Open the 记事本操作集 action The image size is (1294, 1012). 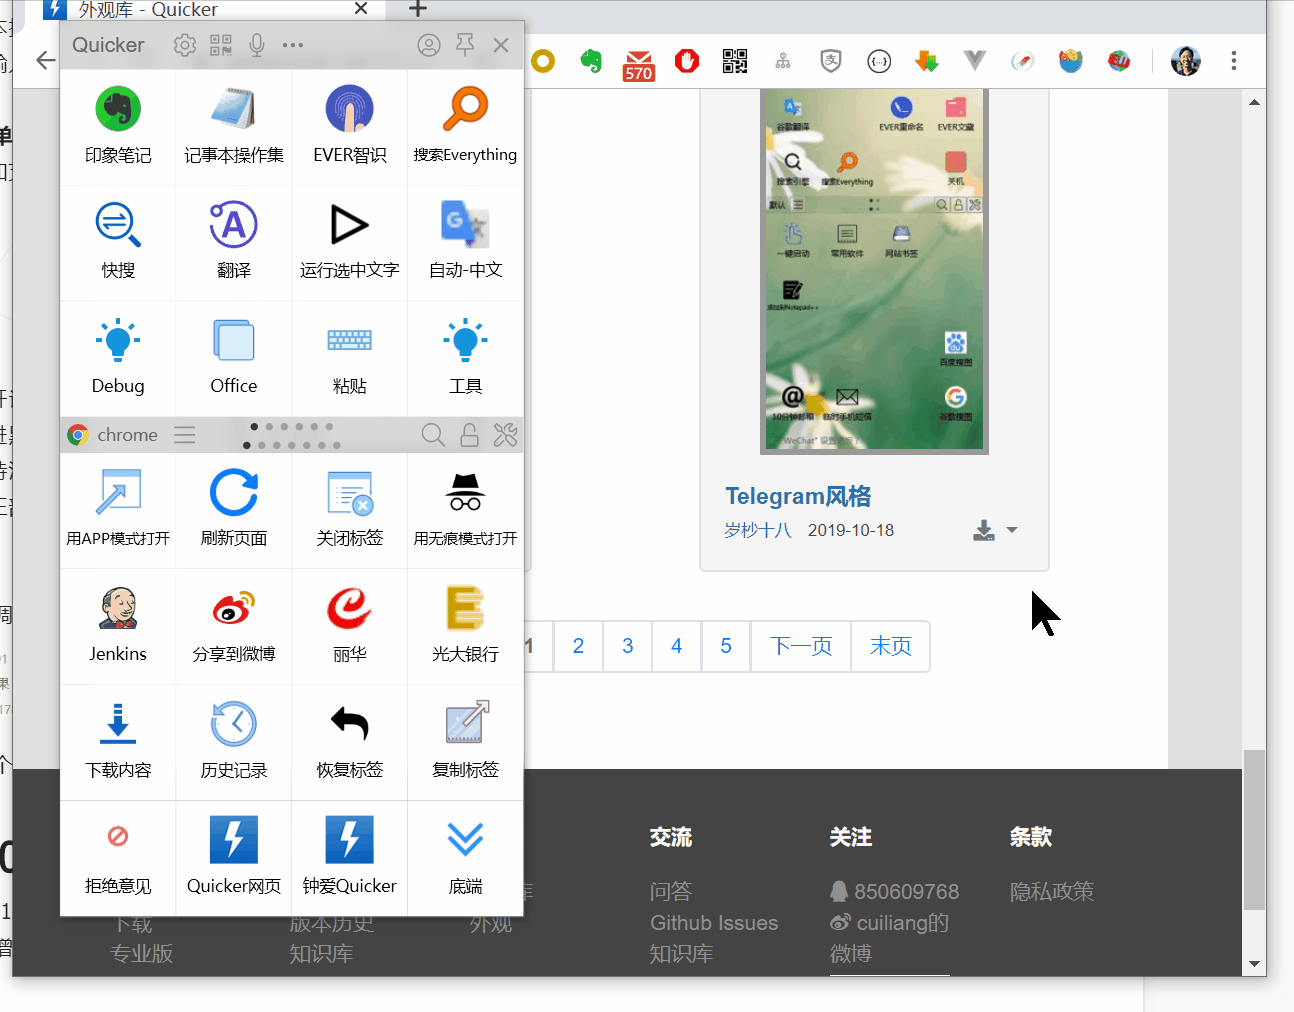click(234, 127)
